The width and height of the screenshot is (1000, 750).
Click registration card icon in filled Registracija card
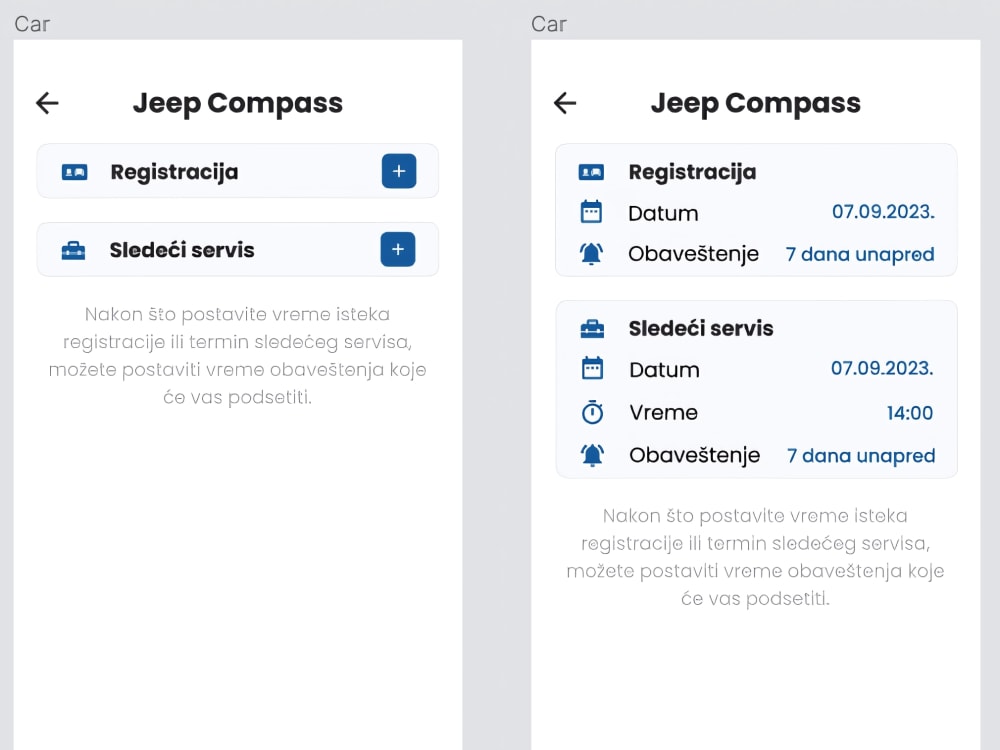coord(591,172)
